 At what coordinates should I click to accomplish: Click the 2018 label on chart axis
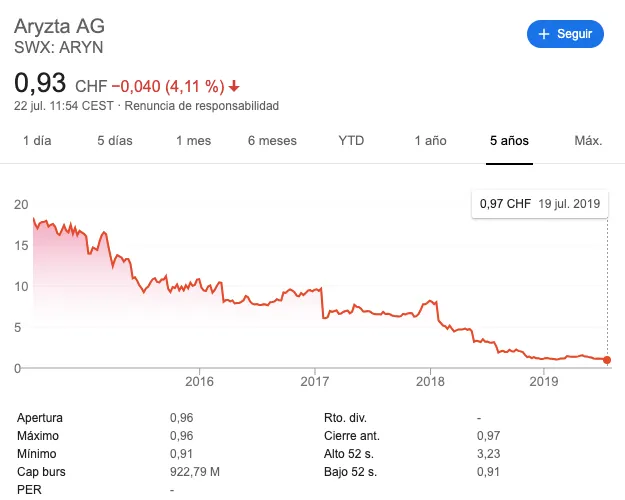click(x=430, y=381)
